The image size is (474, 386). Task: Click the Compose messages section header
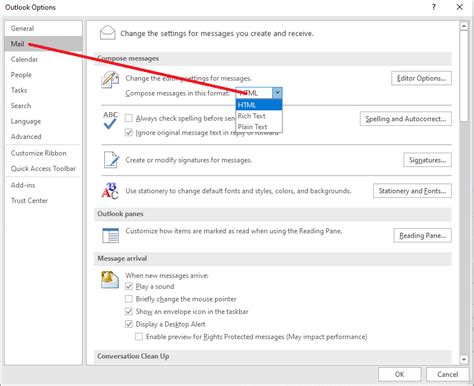[273, 58]
